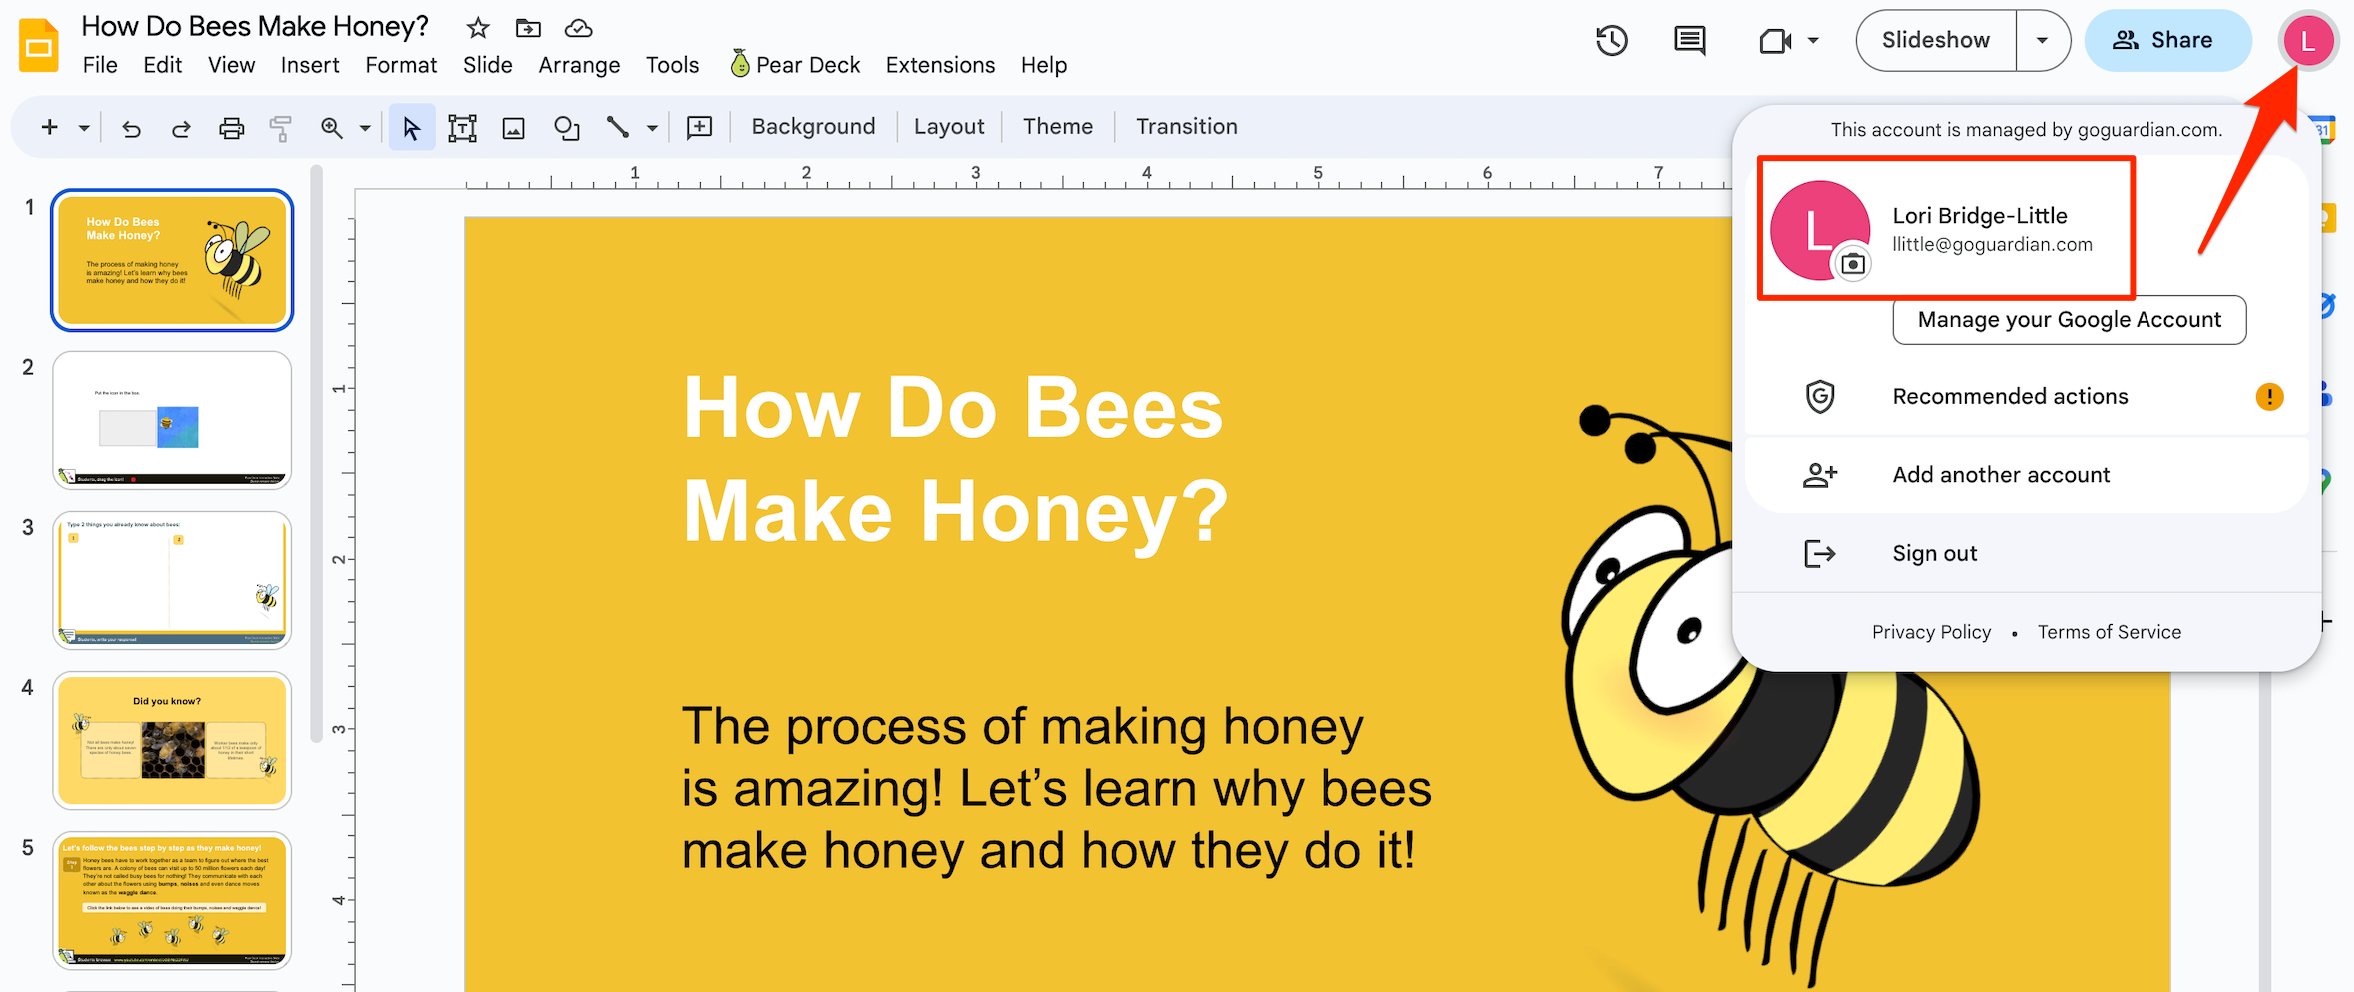Click the Paint format icon
Screen dimensions: 2354x992
click(x=280, y=128)
